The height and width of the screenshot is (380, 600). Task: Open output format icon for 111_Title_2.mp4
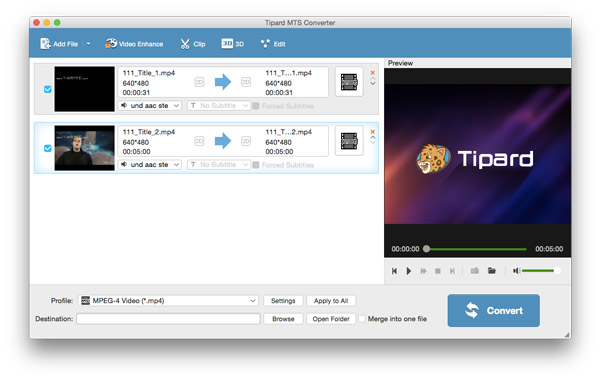(349, 141)
